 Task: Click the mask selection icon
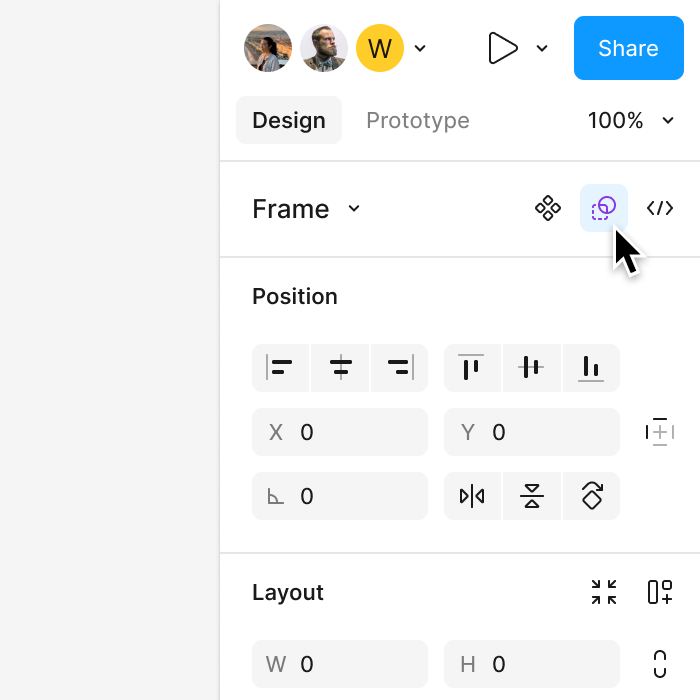[x=604, y=208]
